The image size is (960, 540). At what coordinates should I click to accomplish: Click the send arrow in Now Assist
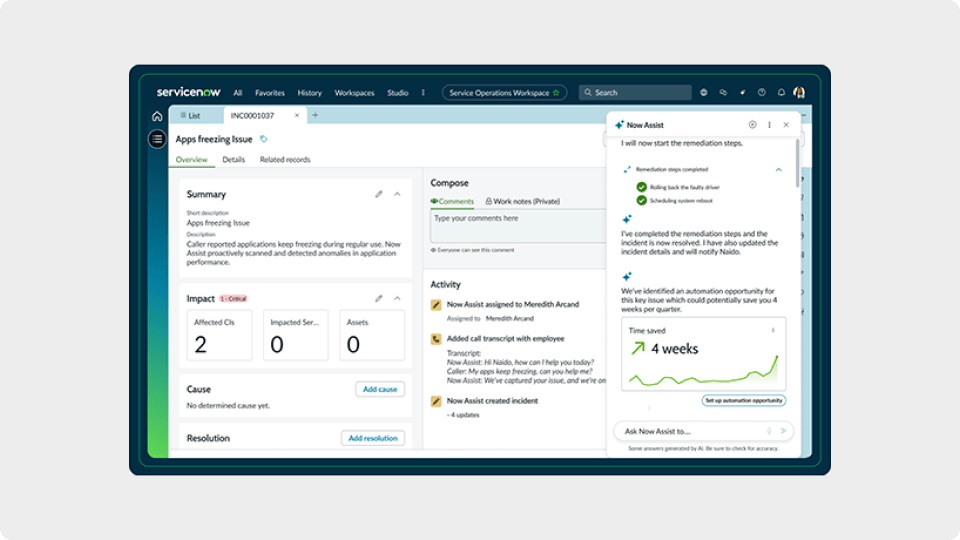784,431
